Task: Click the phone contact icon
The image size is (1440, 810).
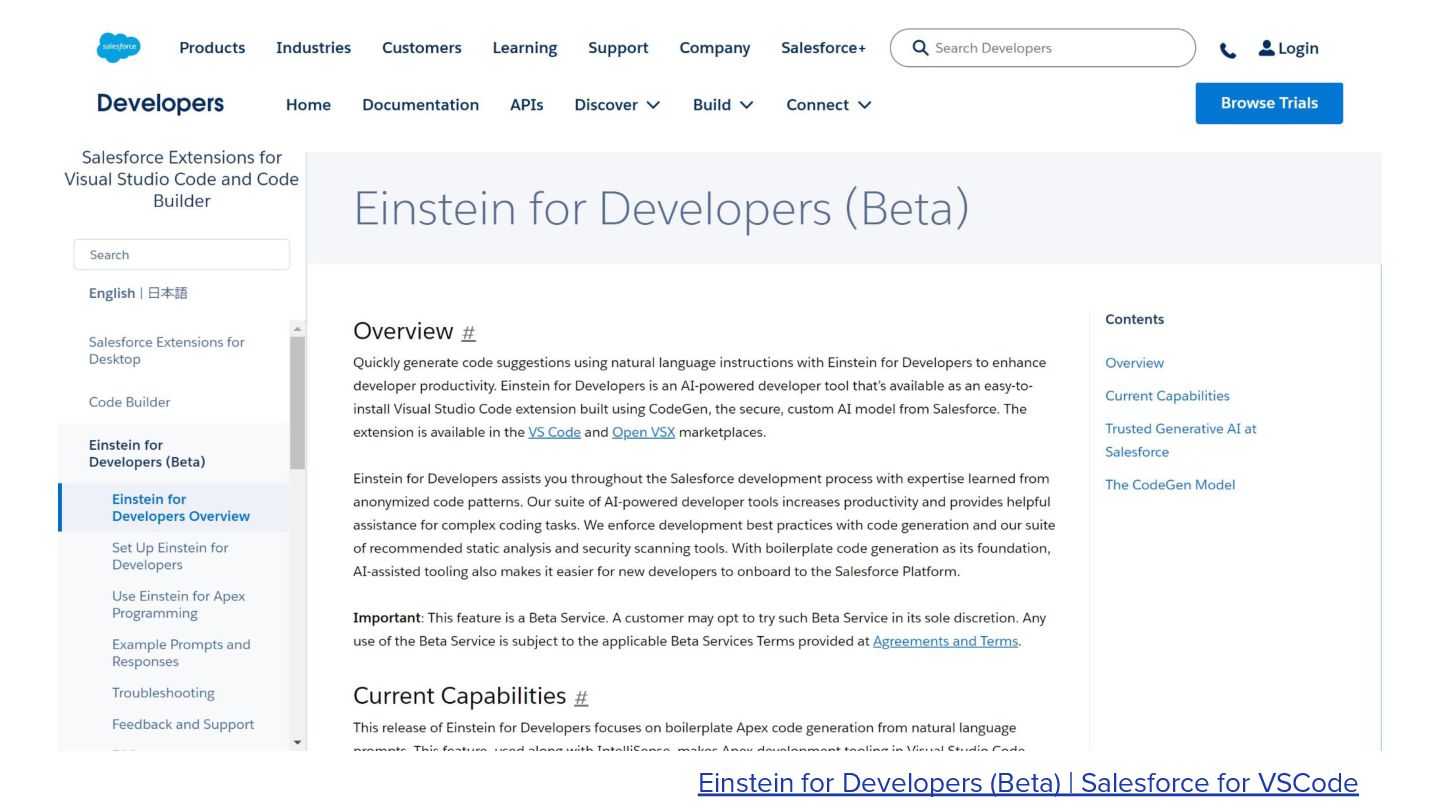Action: click(1228, 50)
